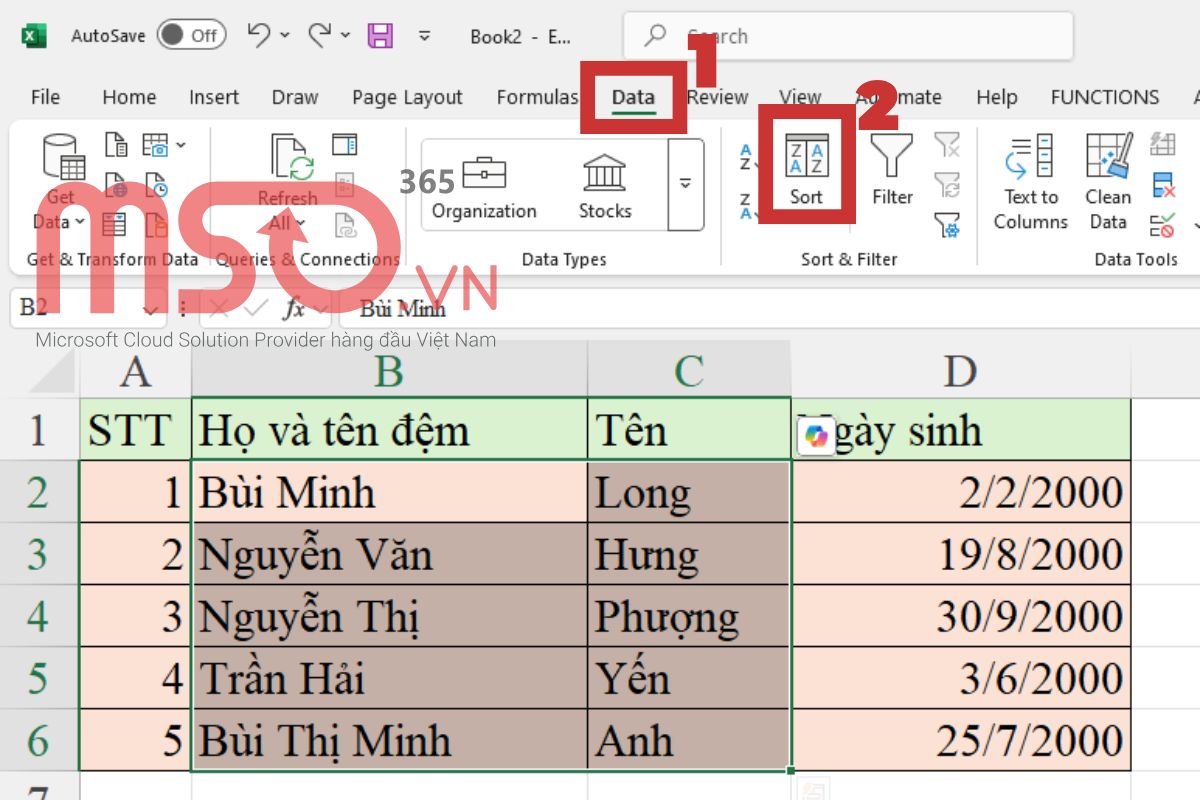Import data From Text/CSV icon
Viewport: 1200px width, 800px height.
pos(117,146)
